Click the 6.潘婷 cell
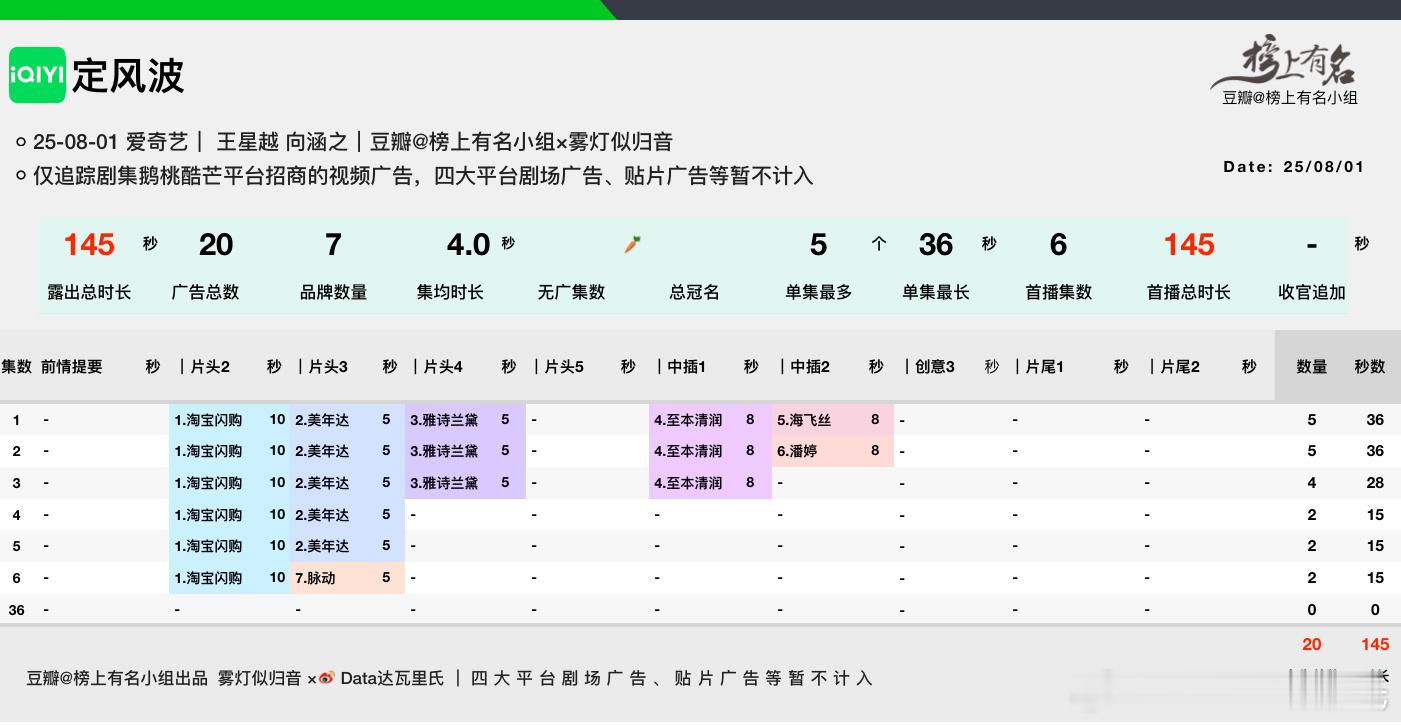Screen dimensions: 1401x726 [x=797, y=451]
